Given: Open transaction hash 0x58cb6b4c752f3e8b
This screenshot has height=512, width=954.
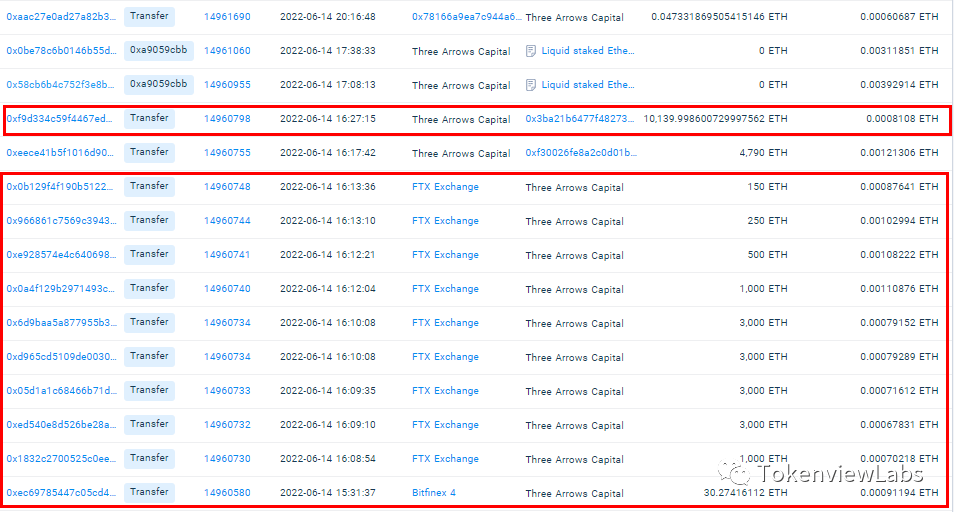Looking at the screenshot, I should tap(60, 85).
